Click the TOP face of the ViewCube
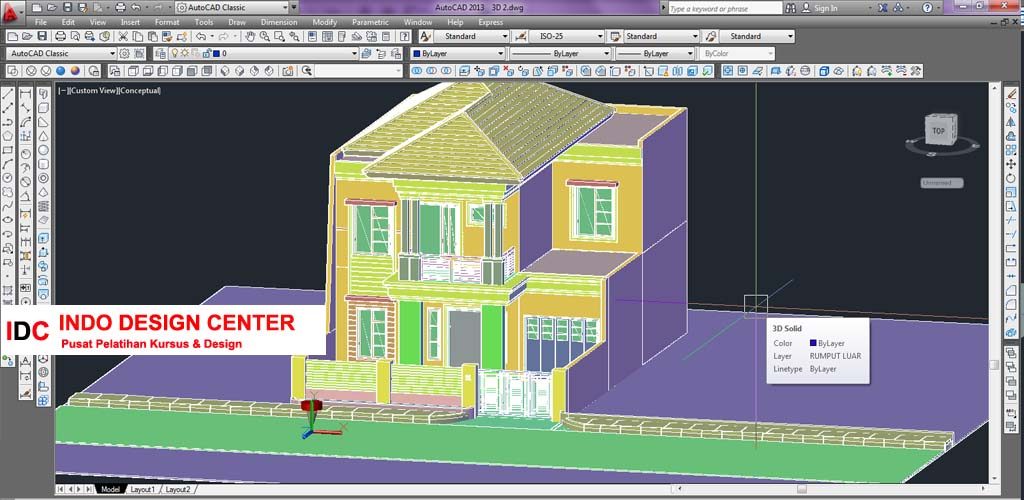 938,131
